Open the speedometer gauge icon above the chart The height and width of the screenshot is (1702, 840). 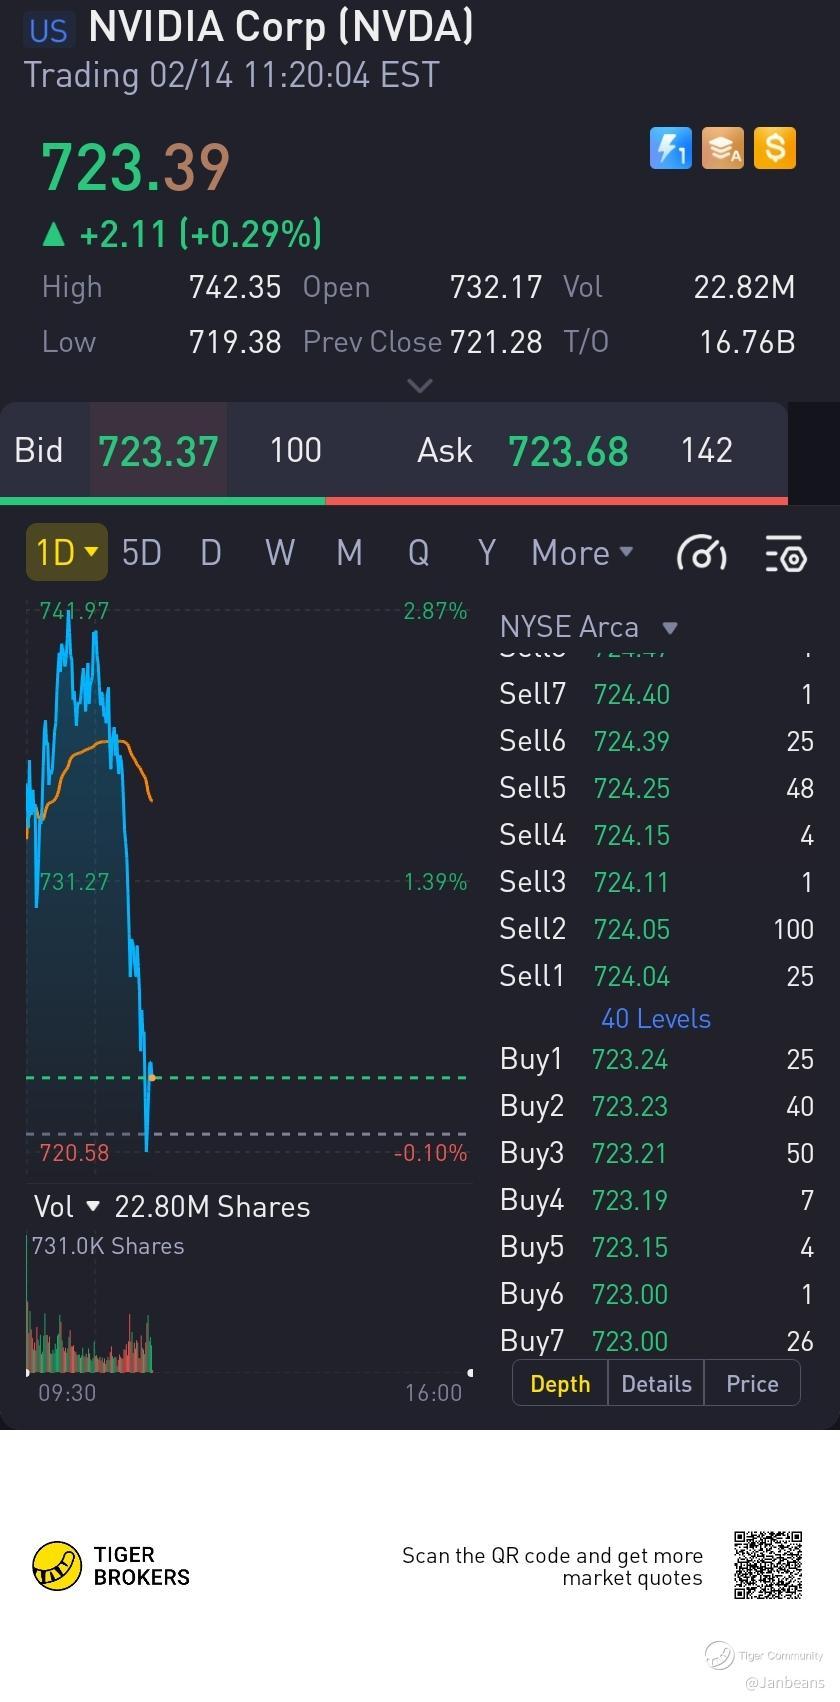[701, 553]
